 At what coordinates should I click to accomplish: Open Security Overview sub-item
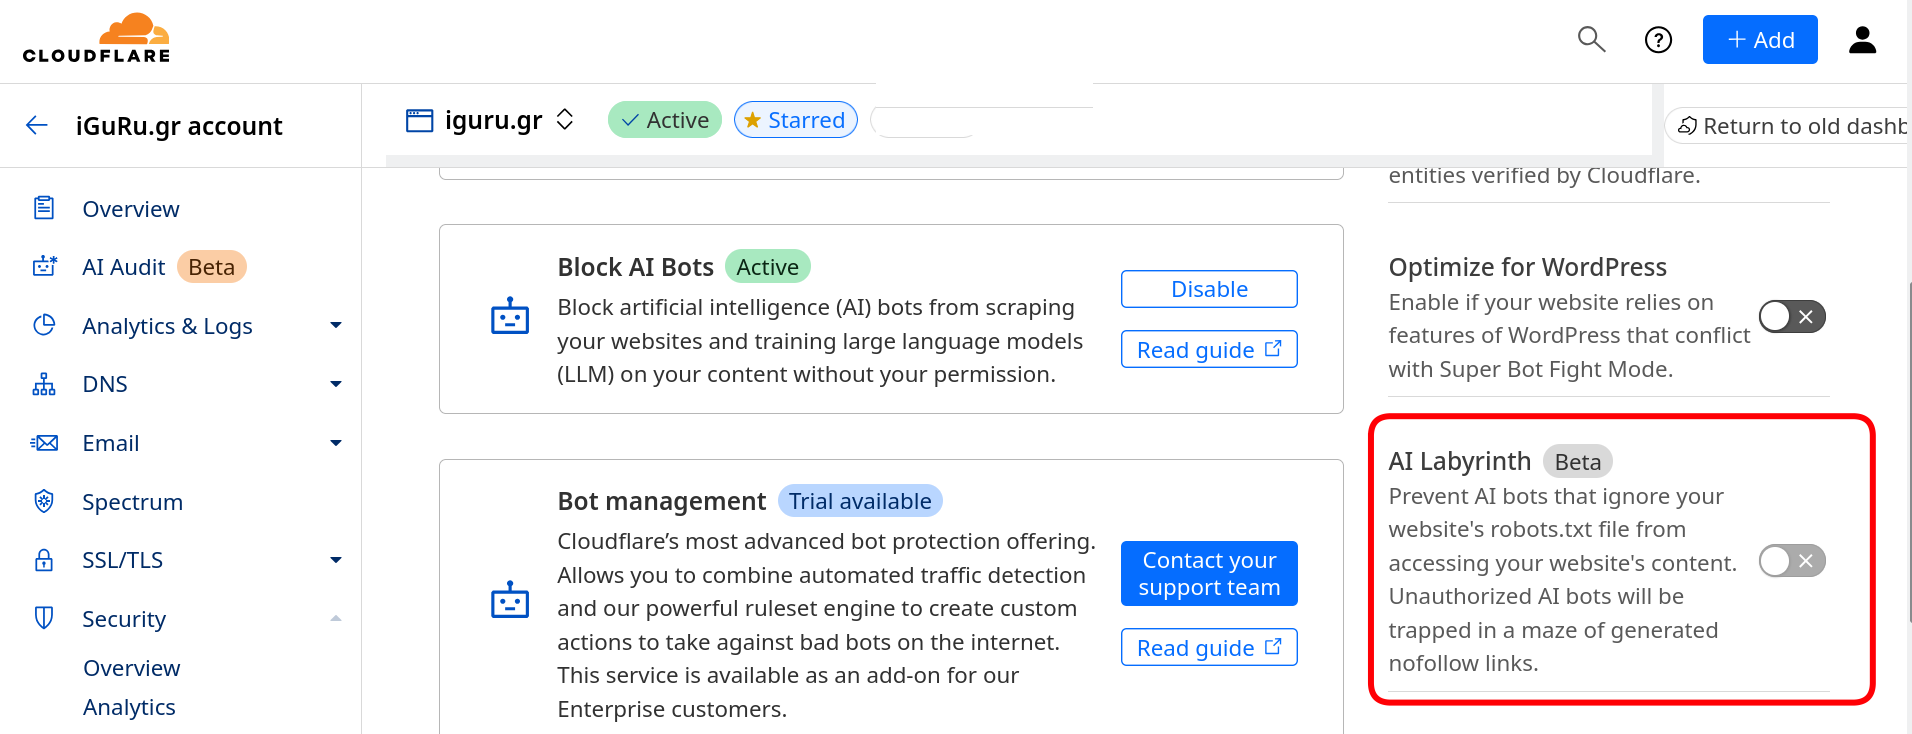coord(132,668)
